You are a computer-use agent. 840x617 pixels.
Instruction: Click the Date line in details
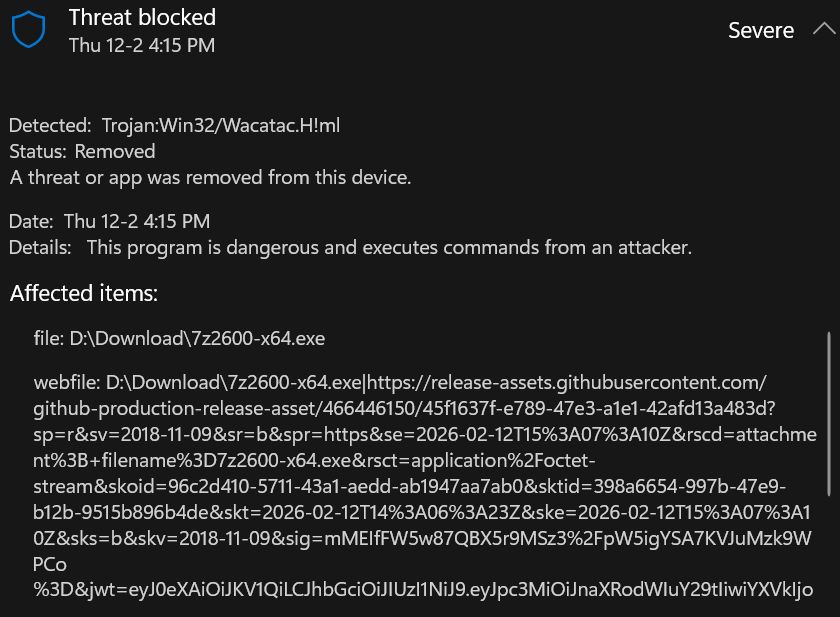(x=110, y=221)
